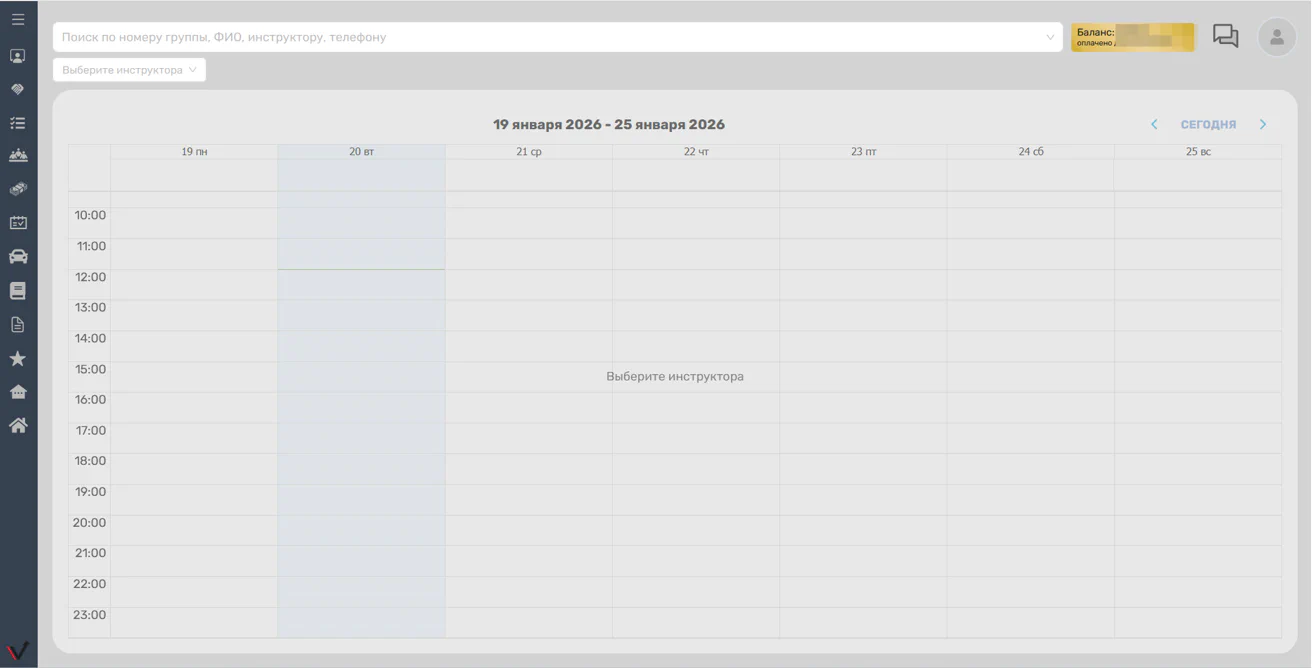1312x668 pixels.
Task: Click the 'Сегодня' button
Action: [1208, 125]
